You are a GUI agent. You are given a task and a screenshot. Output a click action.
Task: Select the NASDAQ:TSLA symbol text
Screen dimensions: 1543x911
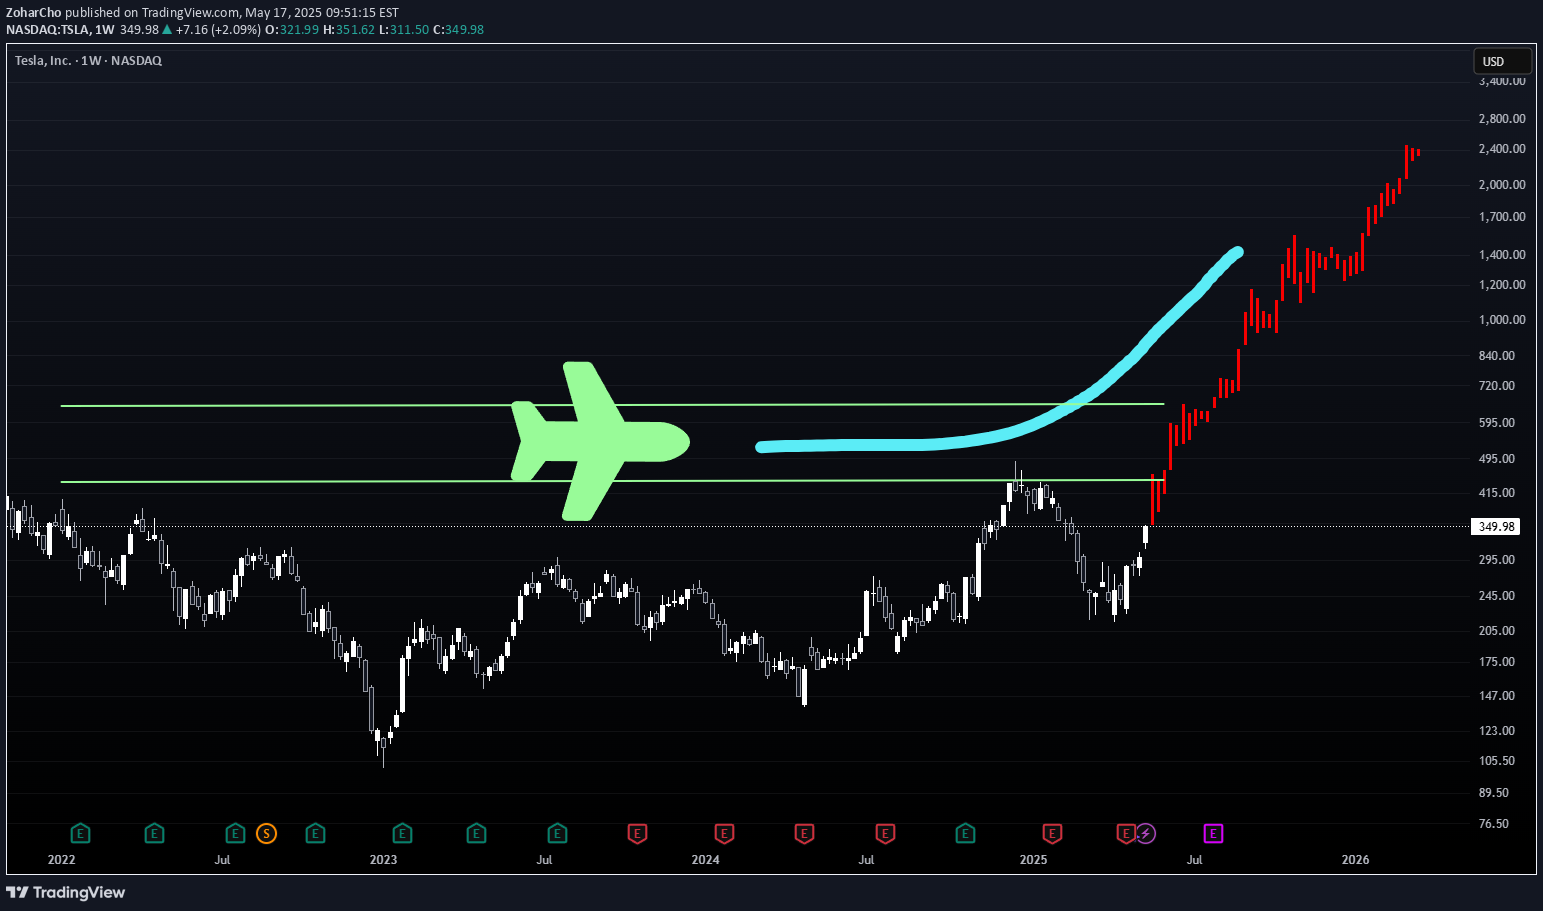click(x=47, y=29)
